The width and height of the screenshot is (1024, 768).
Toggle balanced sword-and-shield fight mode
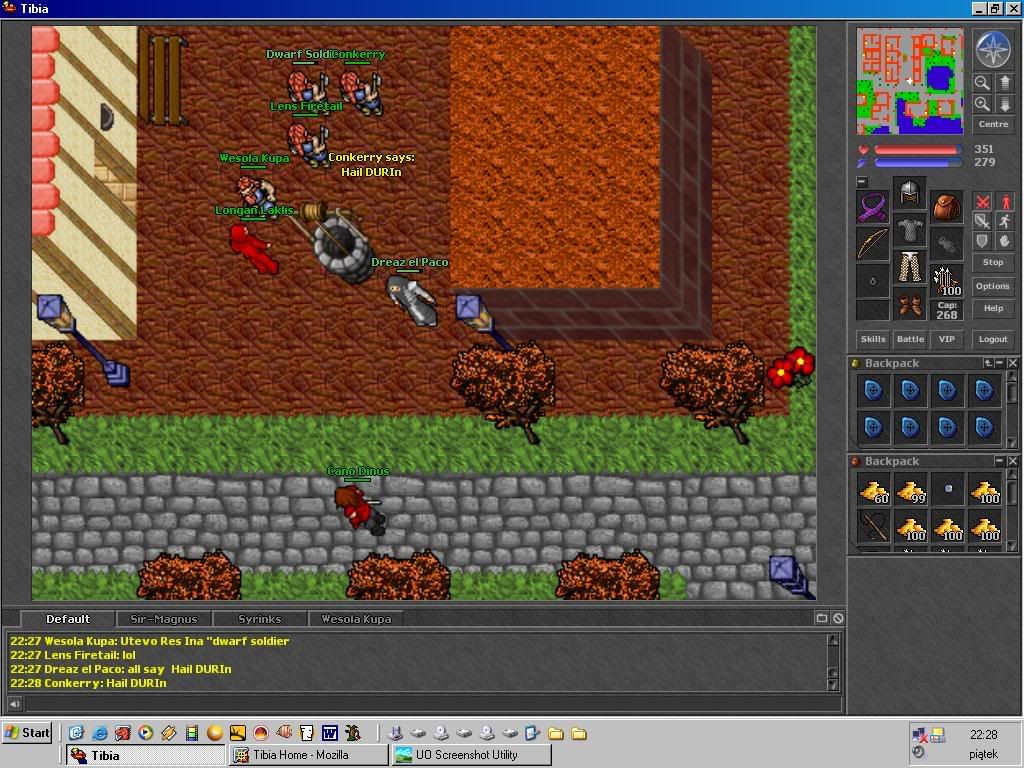(x=982, y=221)
